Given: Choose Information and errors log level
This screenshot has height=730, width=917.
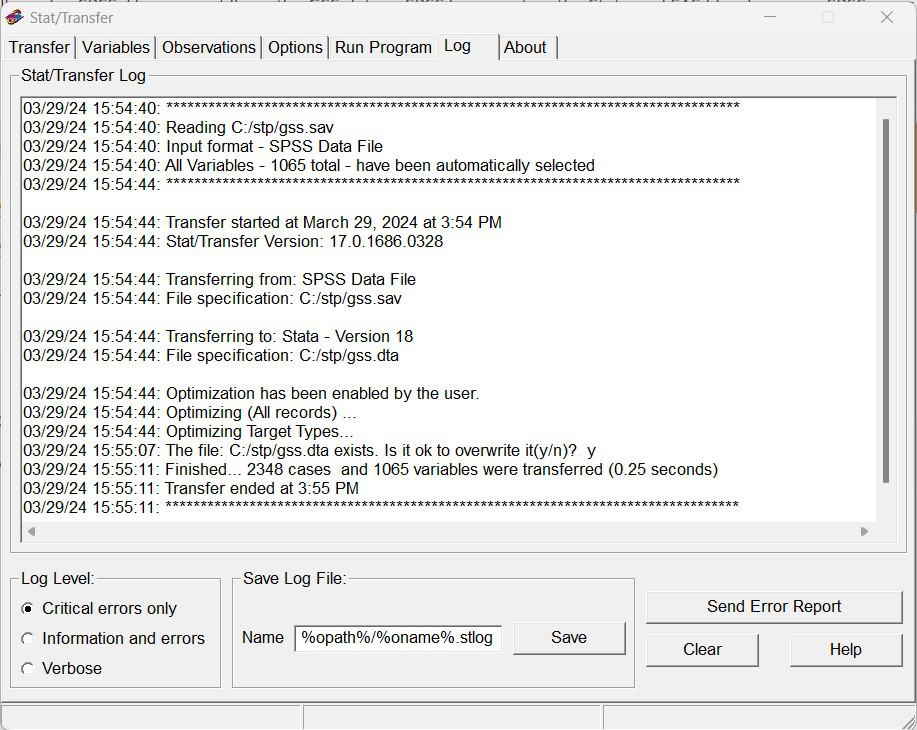Looking at the screenshot, I should (113, 638).
